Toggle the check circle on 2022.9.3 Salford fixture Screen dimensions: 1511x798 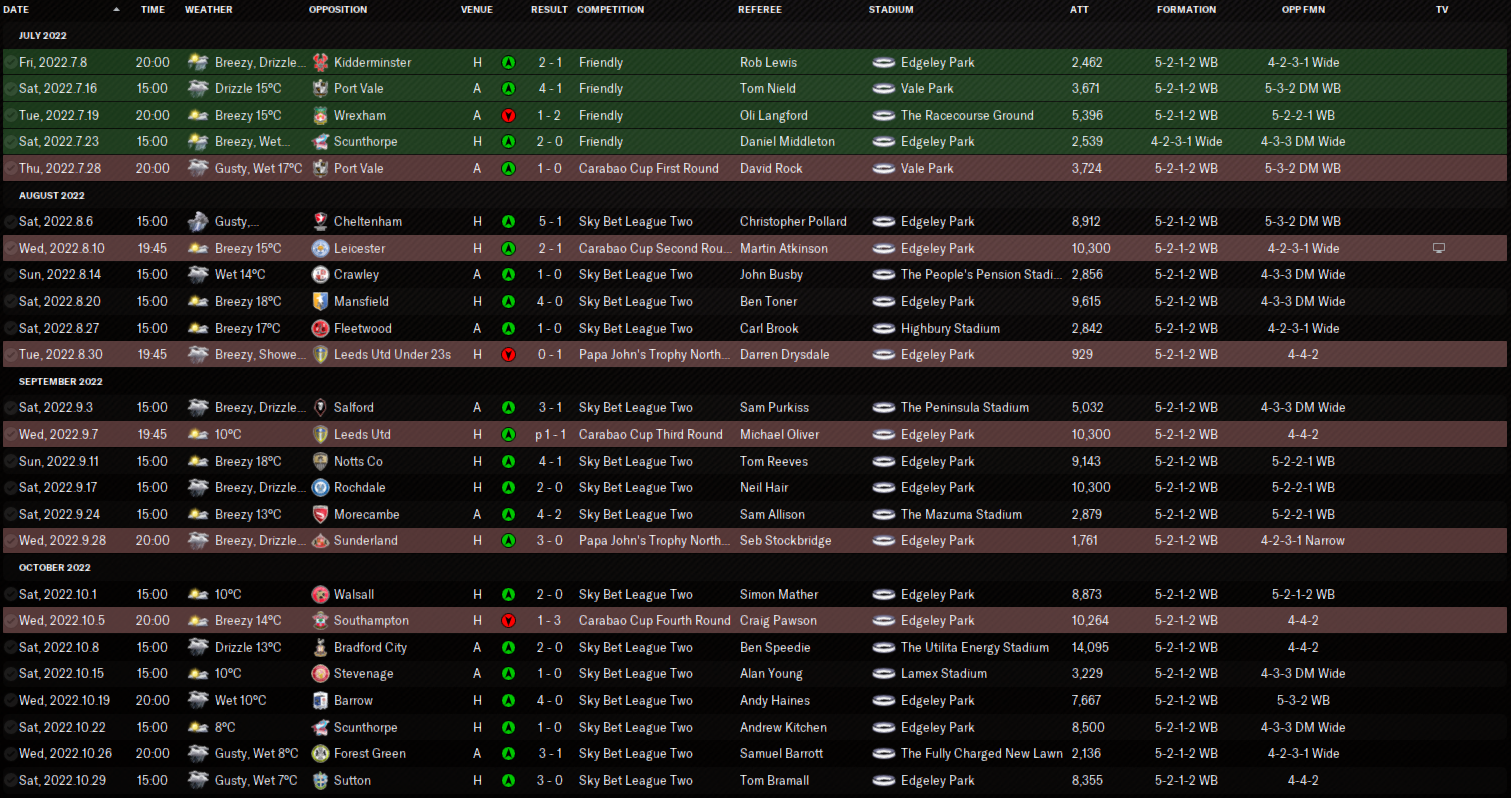click(x=10, y=408)
